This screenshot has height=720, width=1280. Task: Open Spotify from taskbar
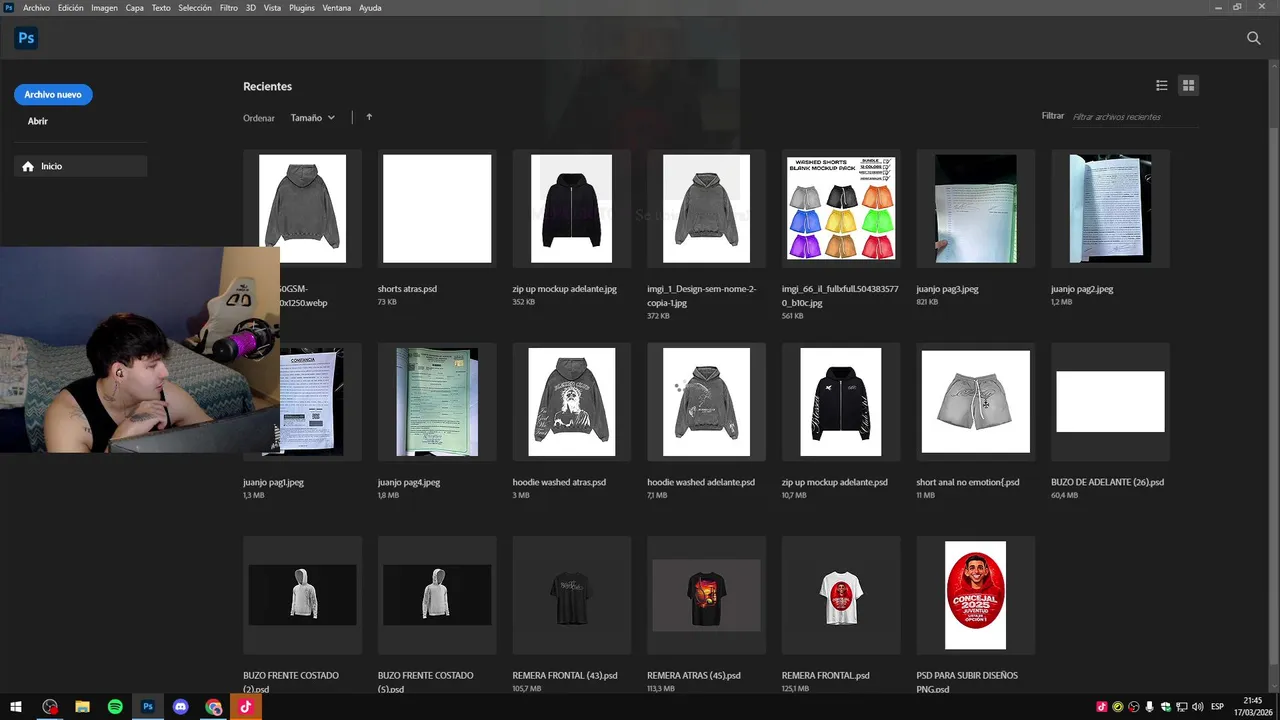click(115, 707)
